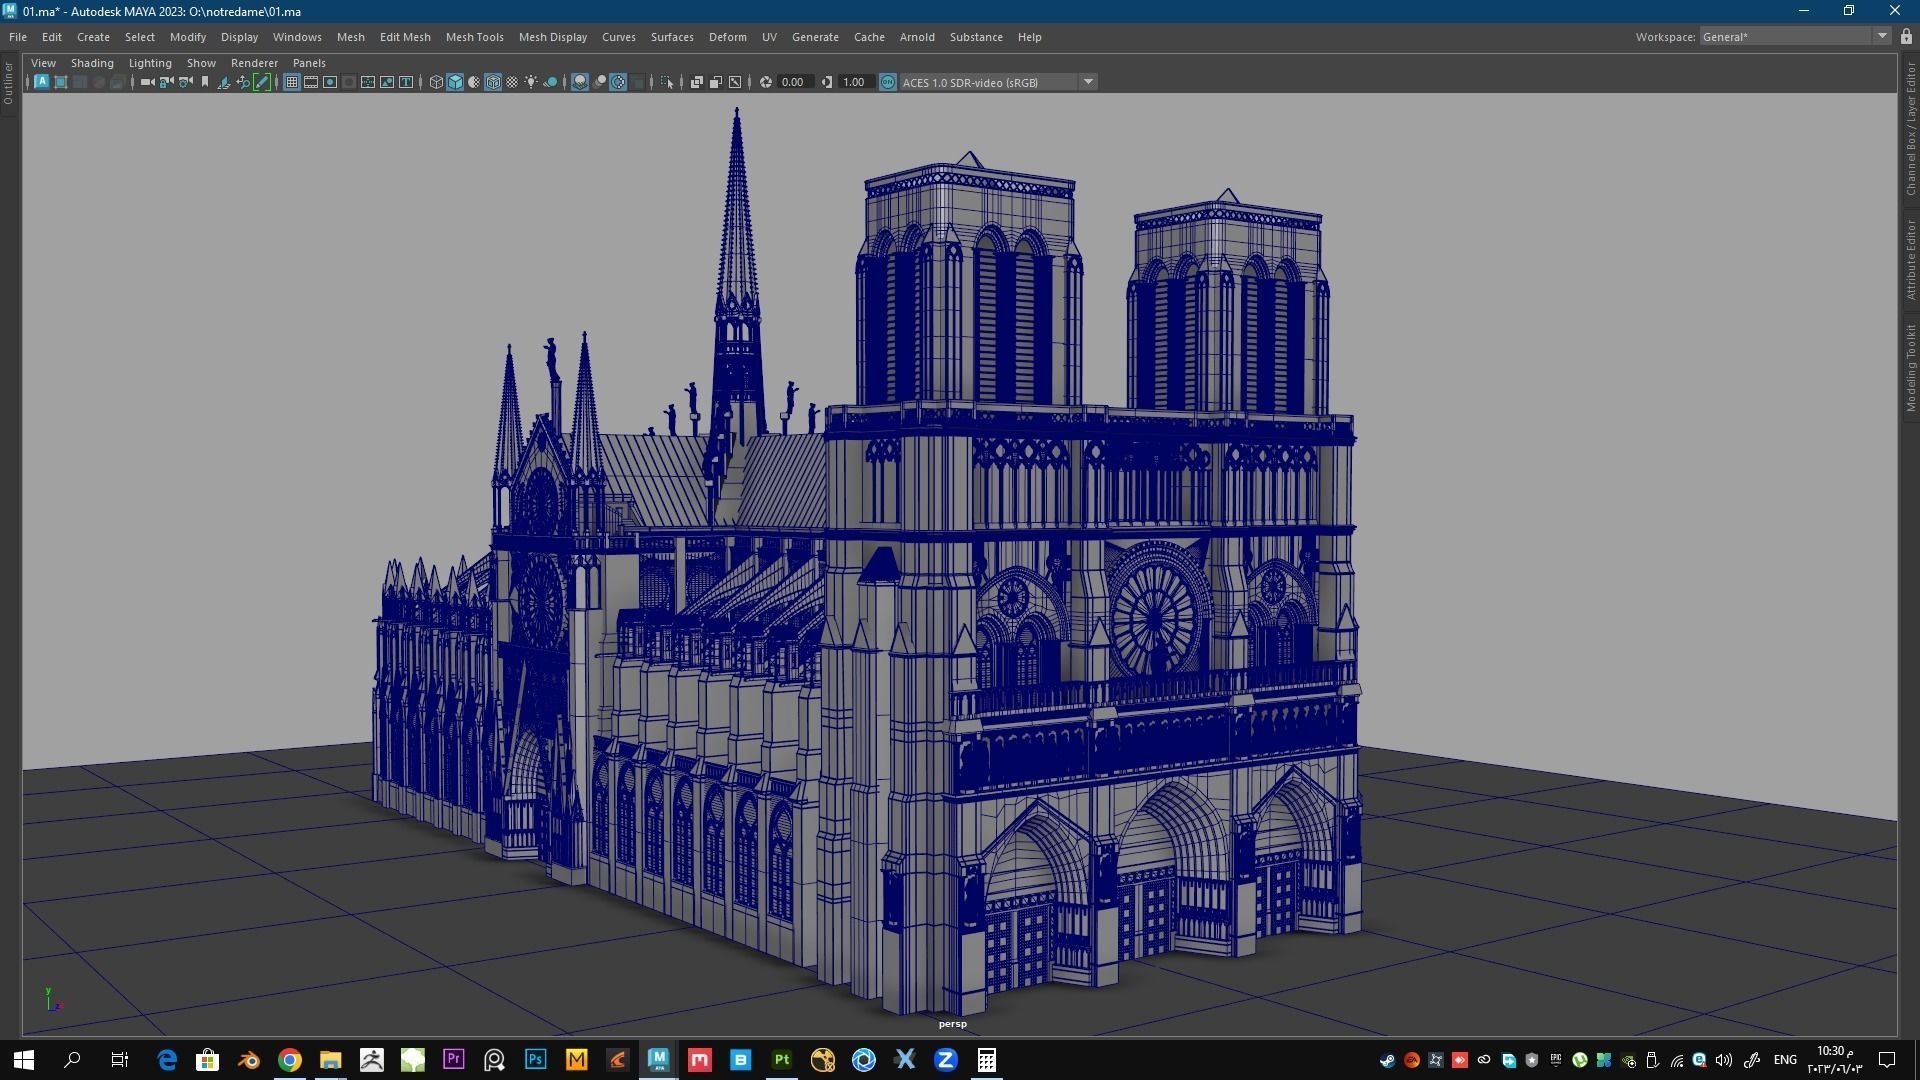Toggle the textured checker display icon

click(x=512, y=82)
